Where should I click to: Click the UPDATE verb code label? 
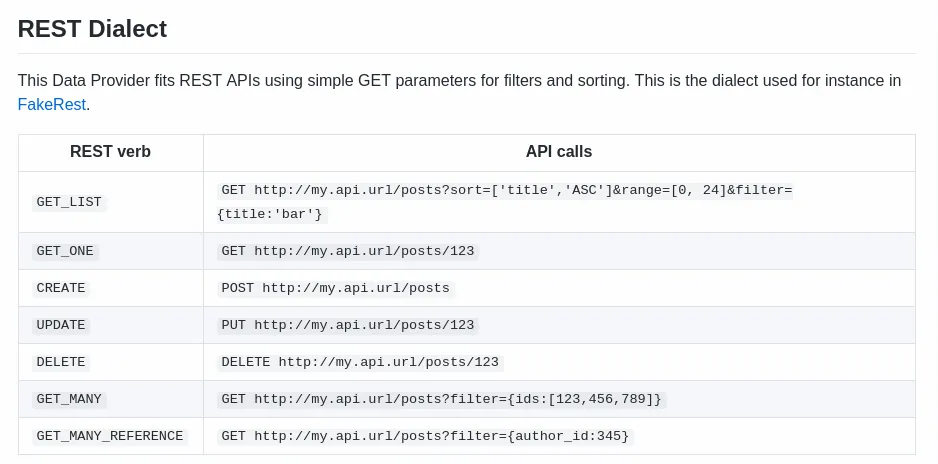tap(61, 325)
